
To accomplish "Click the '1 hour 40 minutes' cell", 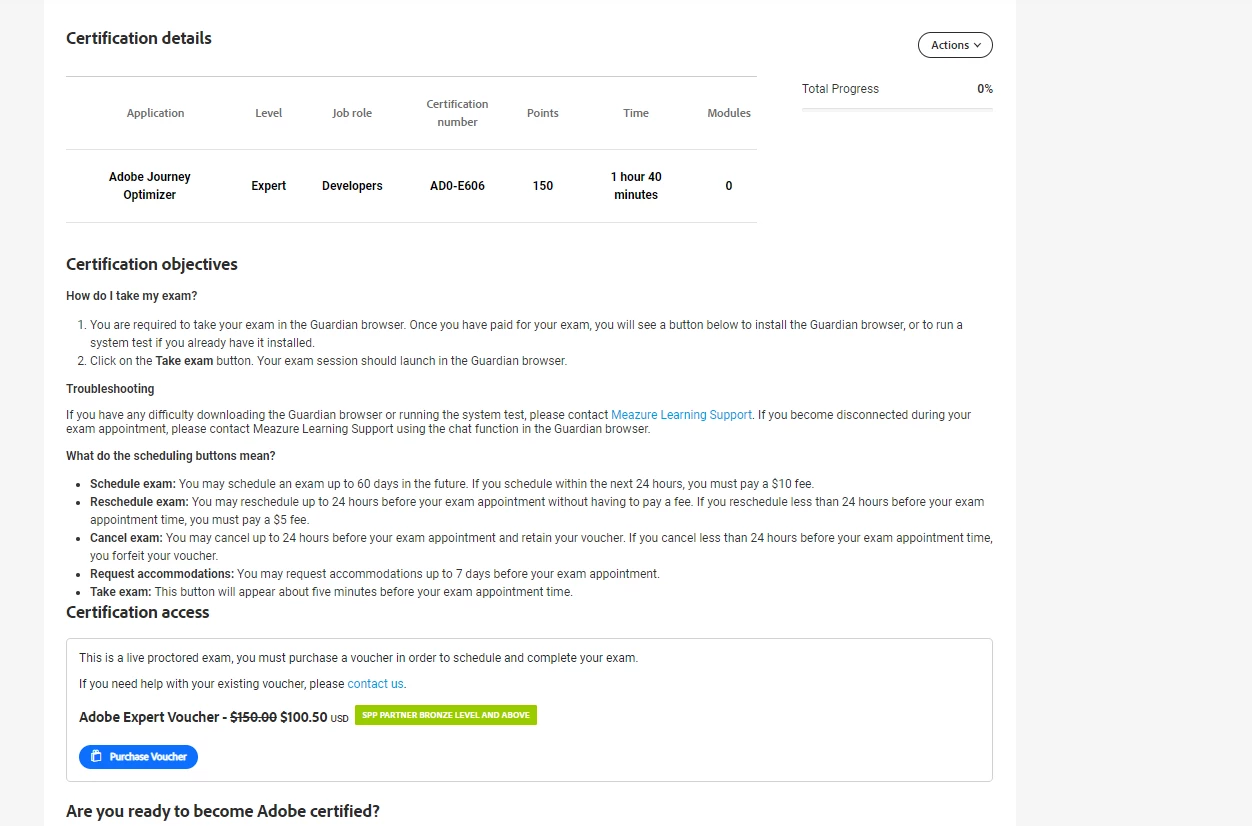I will 636,186.
